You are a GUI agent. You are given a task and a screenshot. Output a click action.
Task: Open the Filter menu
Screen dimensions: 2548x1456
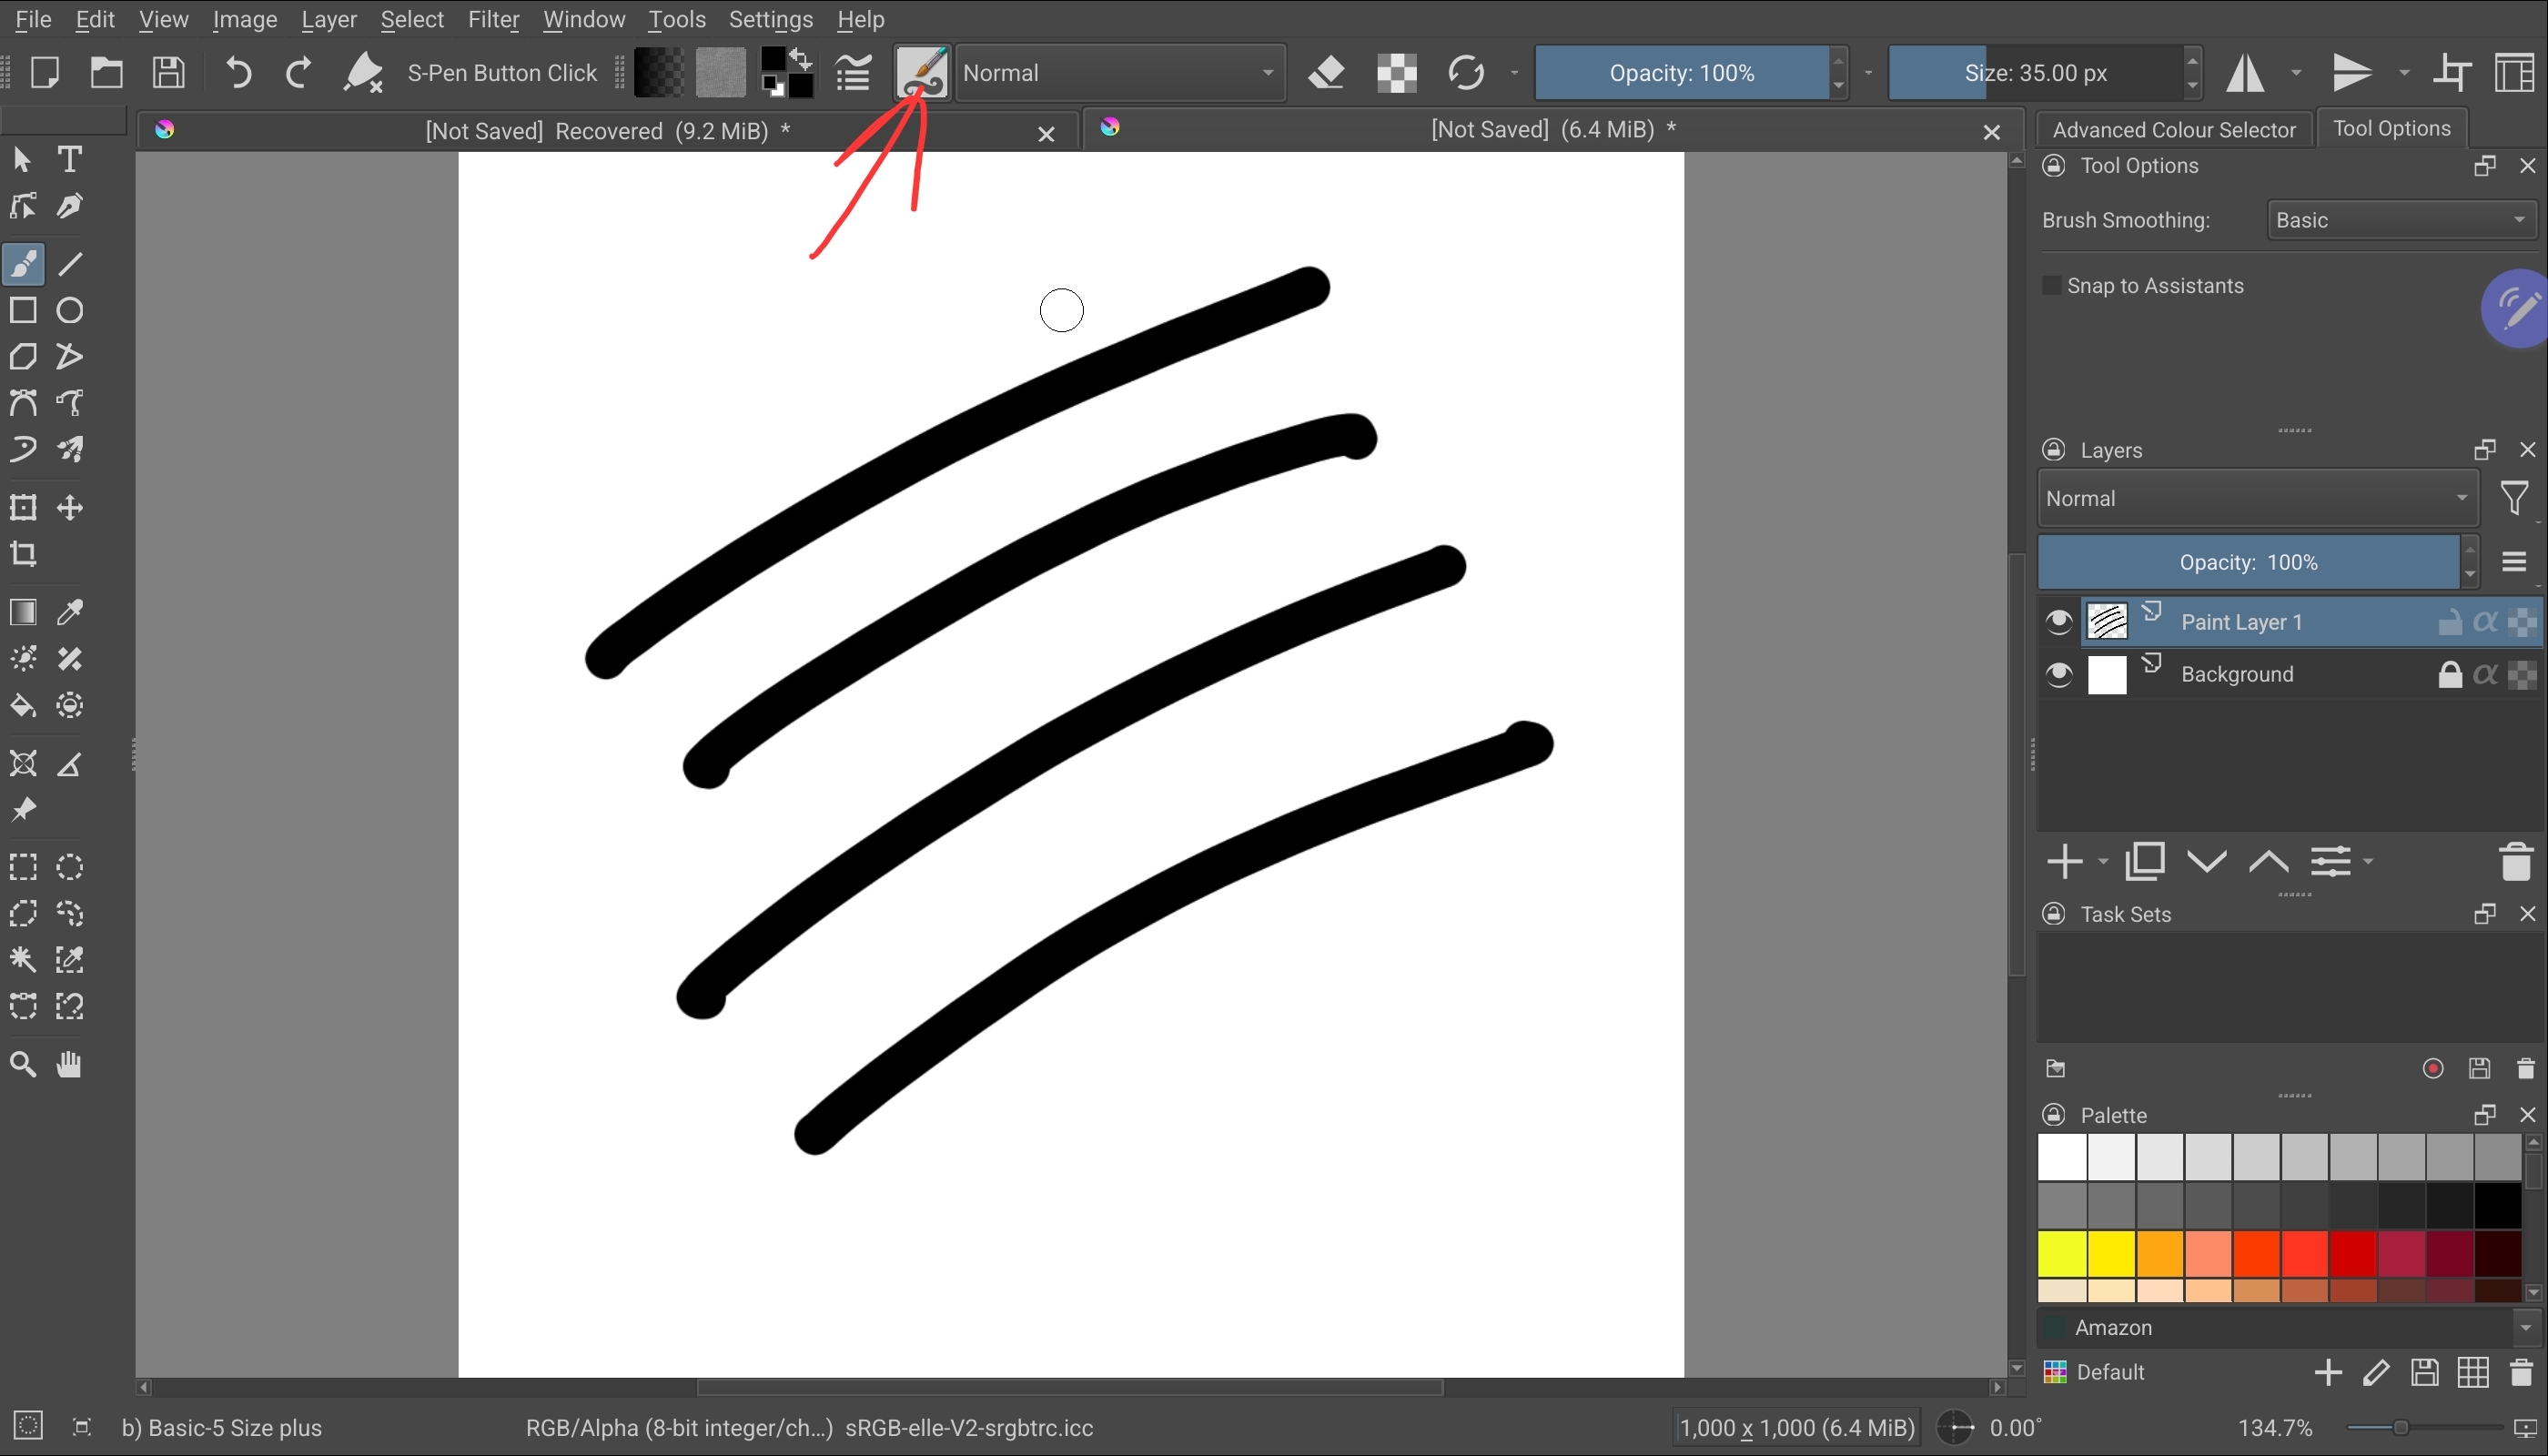click(493, 19)
